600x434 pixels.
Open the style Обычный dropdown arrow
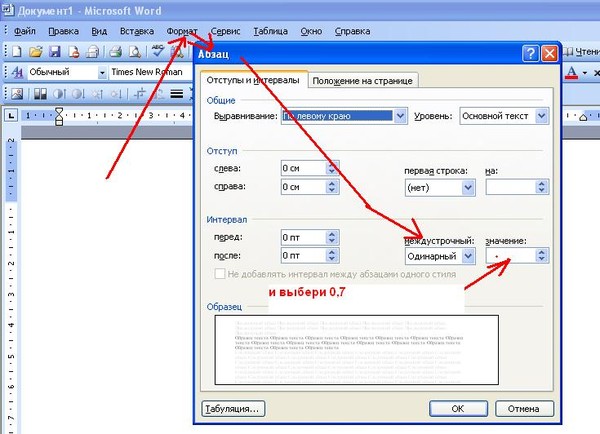click(102, 72)
